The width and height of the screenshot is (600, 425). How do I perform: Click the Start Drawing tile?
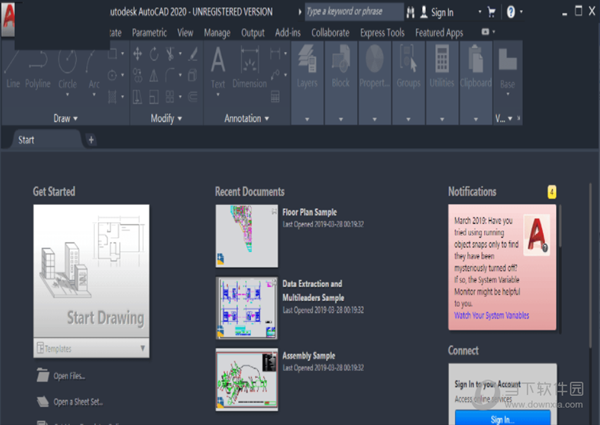tap(91, 271)
